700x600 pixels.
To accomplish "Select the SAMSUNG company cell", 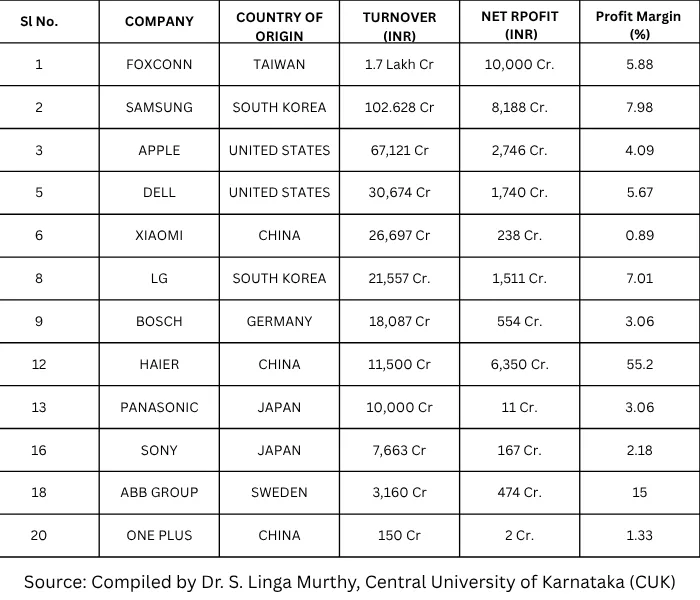I will tap(159, 107).
